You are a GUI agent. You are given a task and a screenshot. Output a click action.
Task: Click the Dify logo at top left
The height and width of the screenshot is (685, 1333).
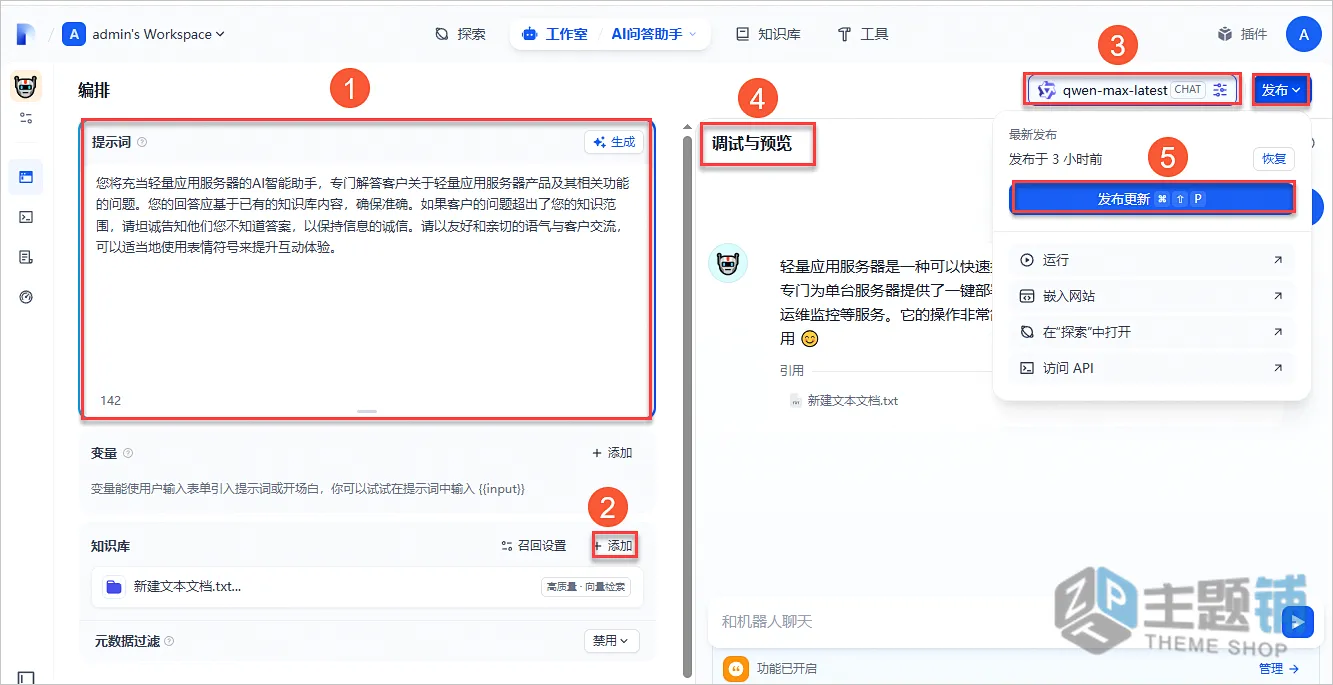click(25, 34)
